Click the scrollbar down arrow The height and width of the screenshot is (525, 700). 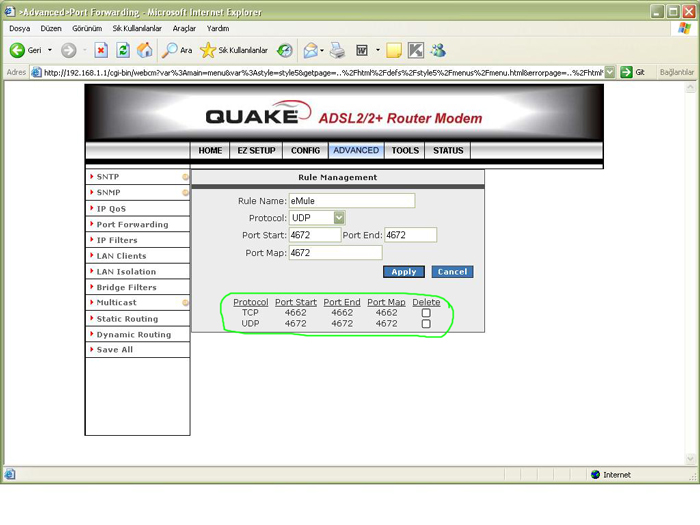tap(690, 458)
